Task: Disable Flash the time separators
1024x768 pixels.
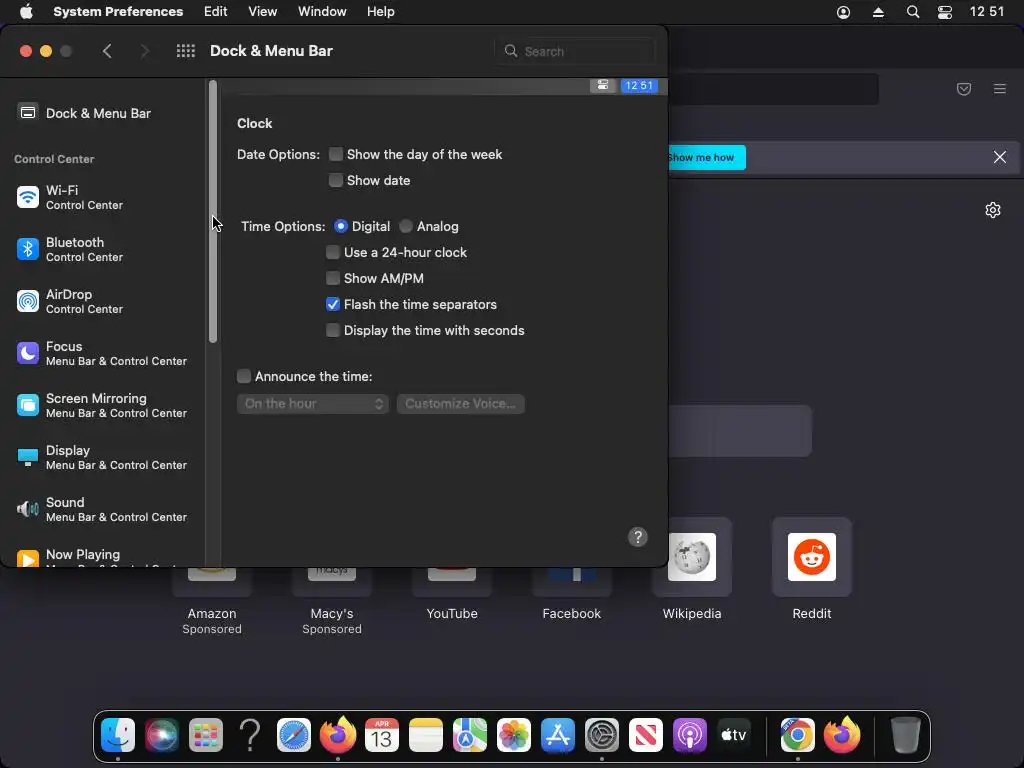Action: click(333, 304)
